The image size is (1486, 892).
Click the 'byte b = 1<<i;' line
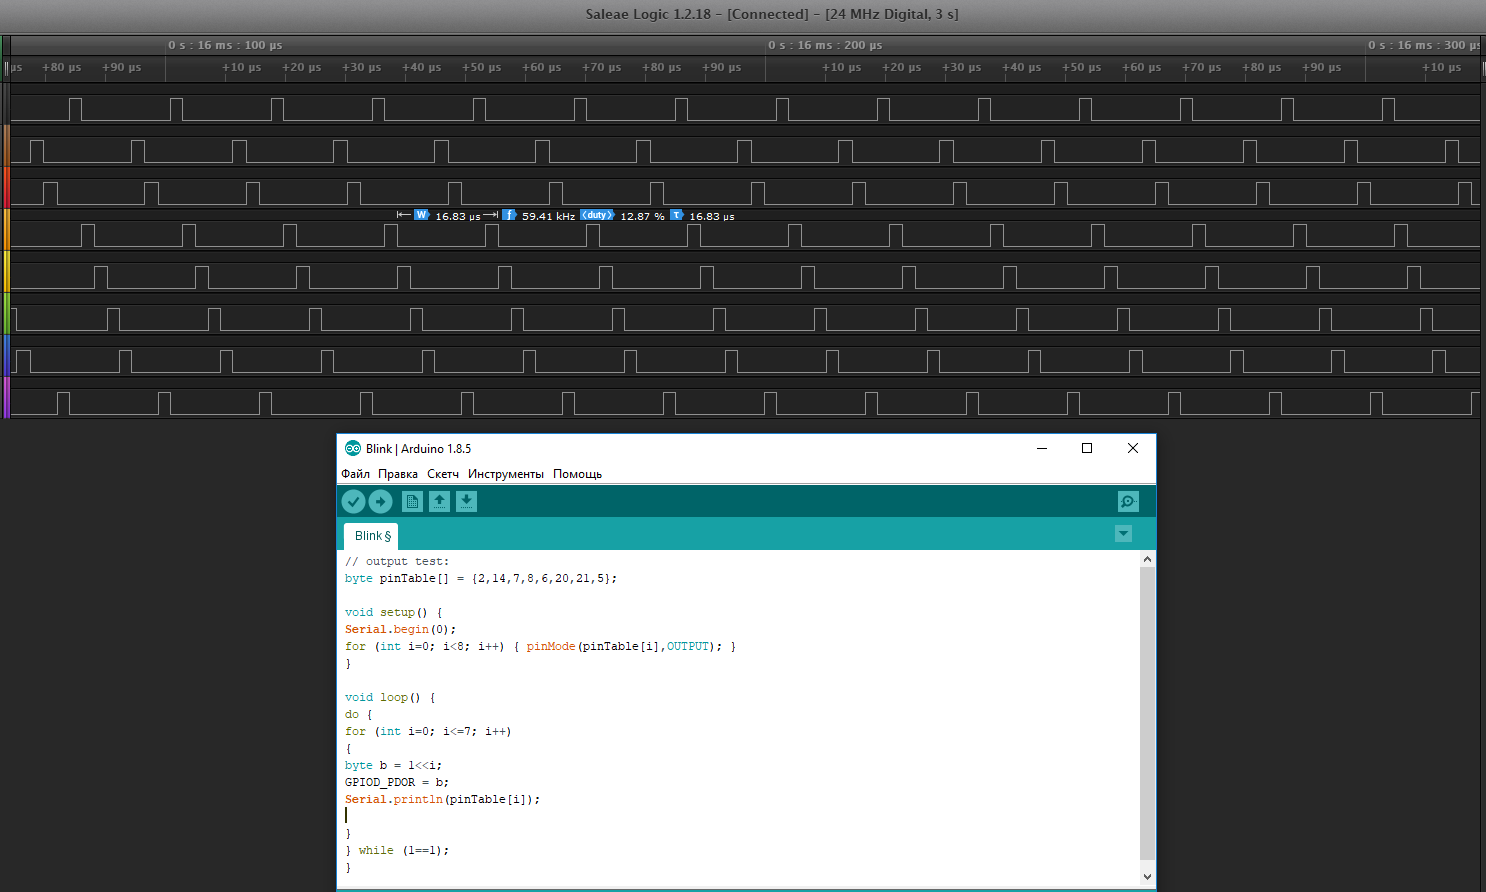[x=393, y=765]
